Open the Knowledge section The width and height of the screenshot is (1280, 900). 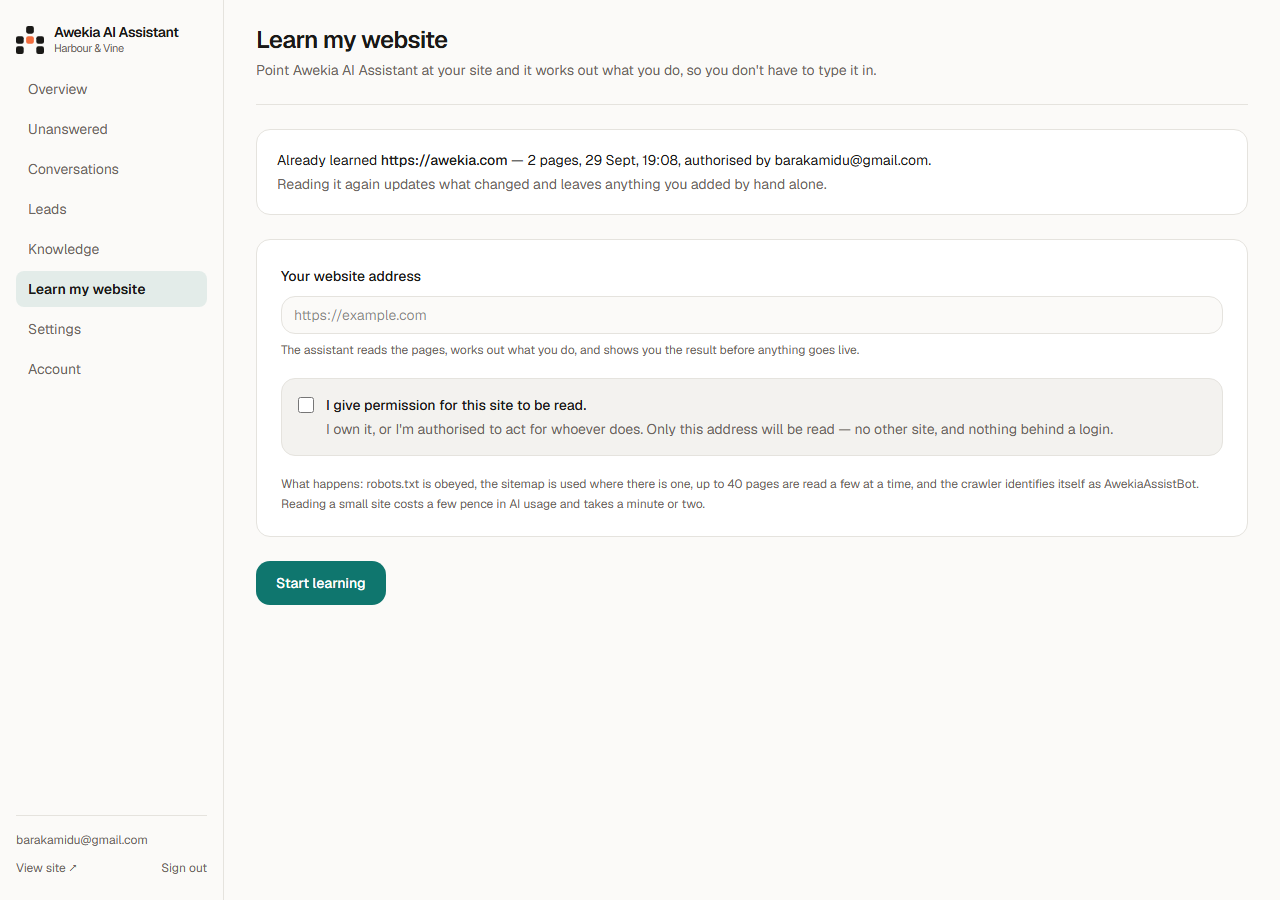pyautogui.click(x=111, y=249)
